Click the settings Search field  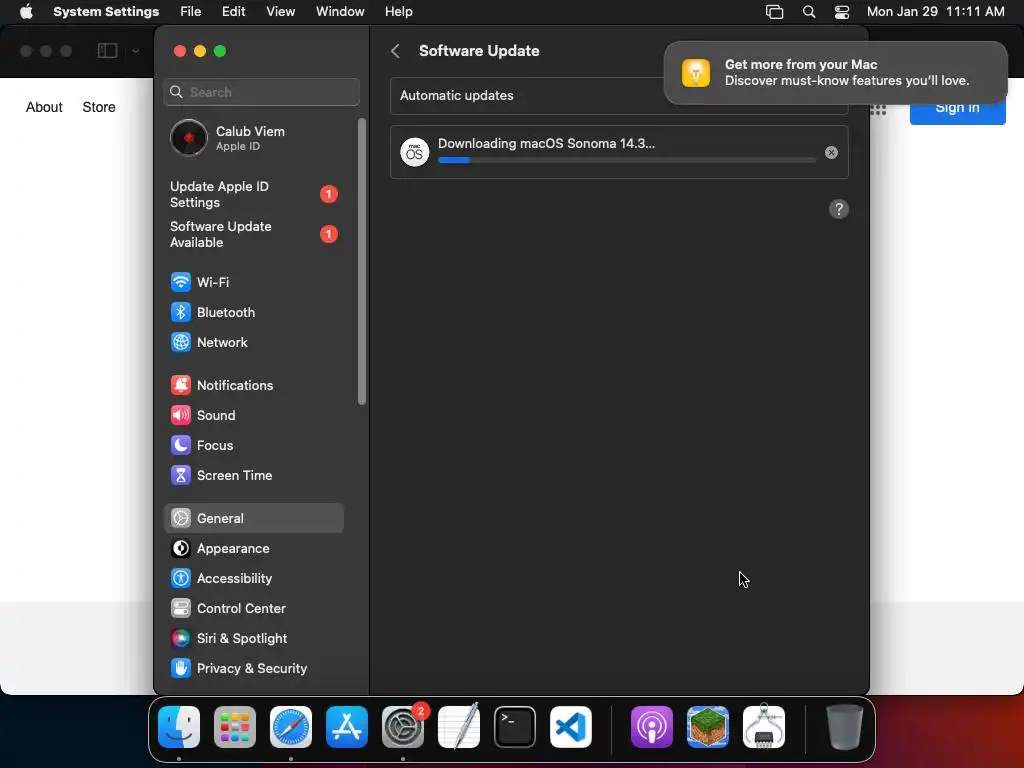tap(261, 92)
